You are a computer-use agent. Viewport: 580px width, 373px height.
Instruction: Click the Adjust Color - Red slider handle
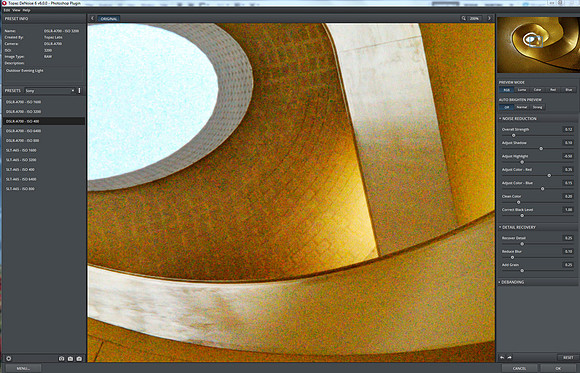[549, 175]
